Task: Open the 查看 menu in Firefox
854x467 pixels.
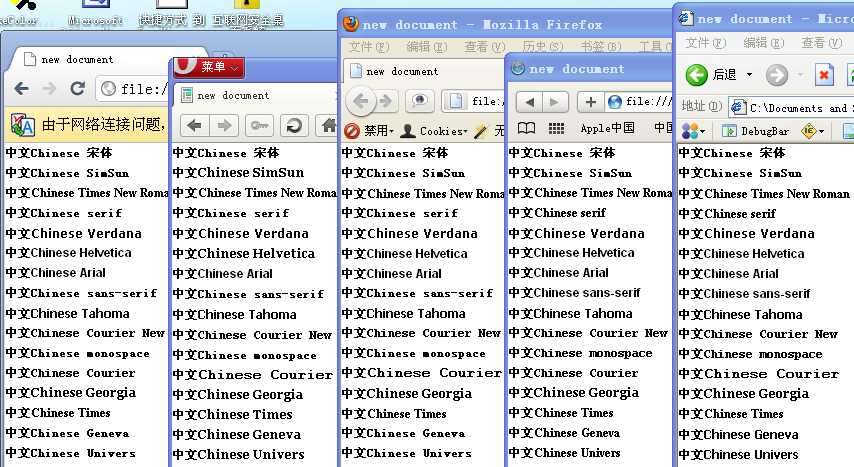Action: click(x=484, y=47)
